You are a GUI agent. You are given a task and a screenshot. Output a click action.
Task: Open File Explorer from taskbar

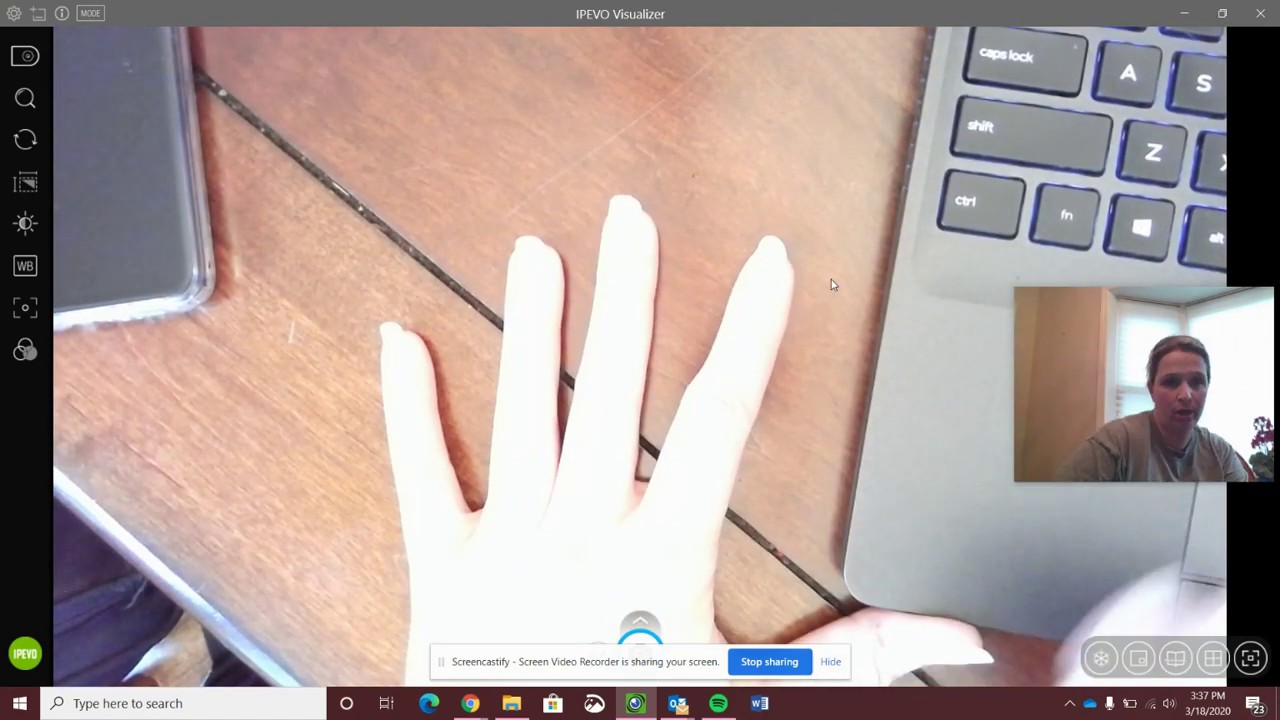coord(511,703)
